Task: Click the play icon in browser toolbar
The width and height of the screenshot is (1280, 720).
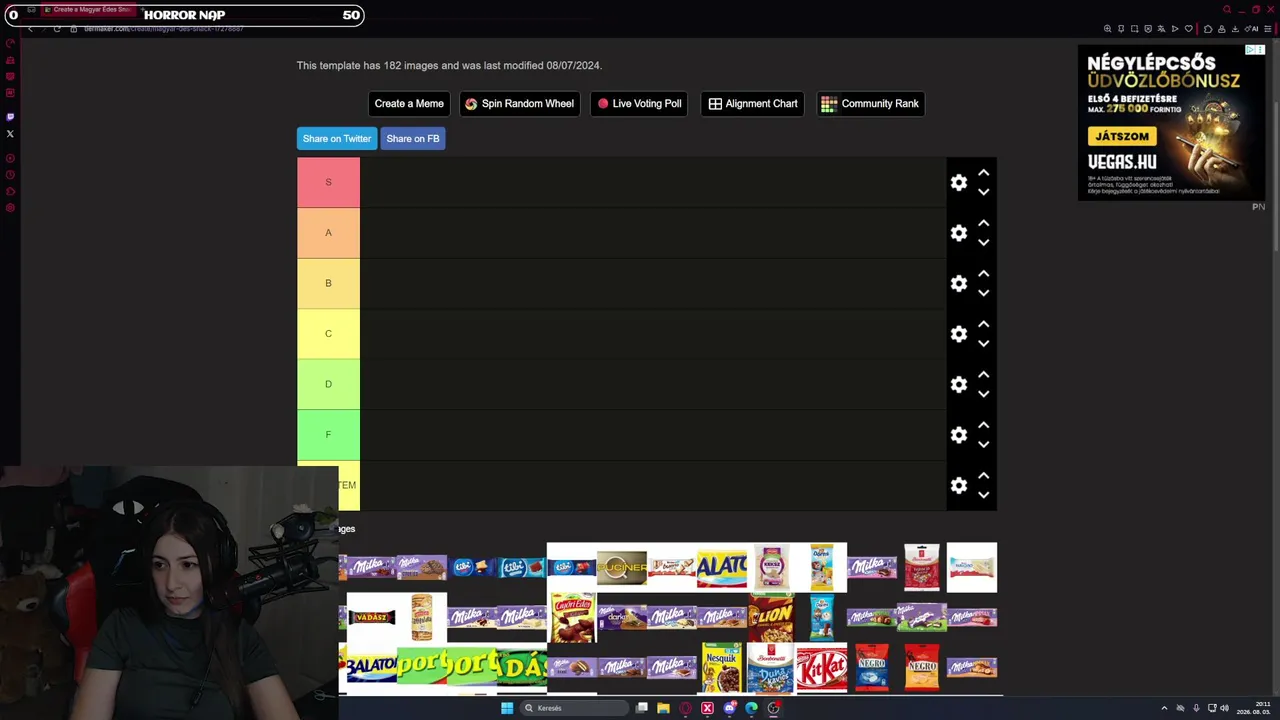Action: (1175, 29)
